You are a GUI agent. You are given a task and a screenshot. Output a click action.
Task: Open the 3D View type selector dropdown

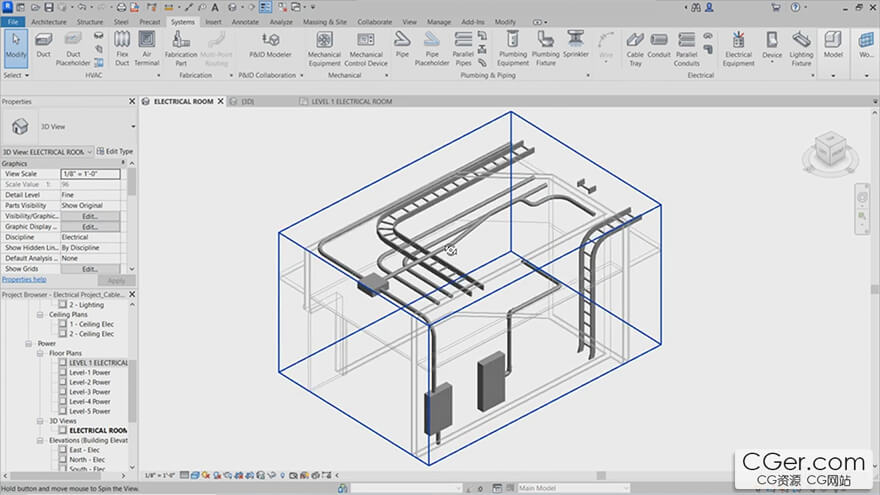tap(133, 127)
